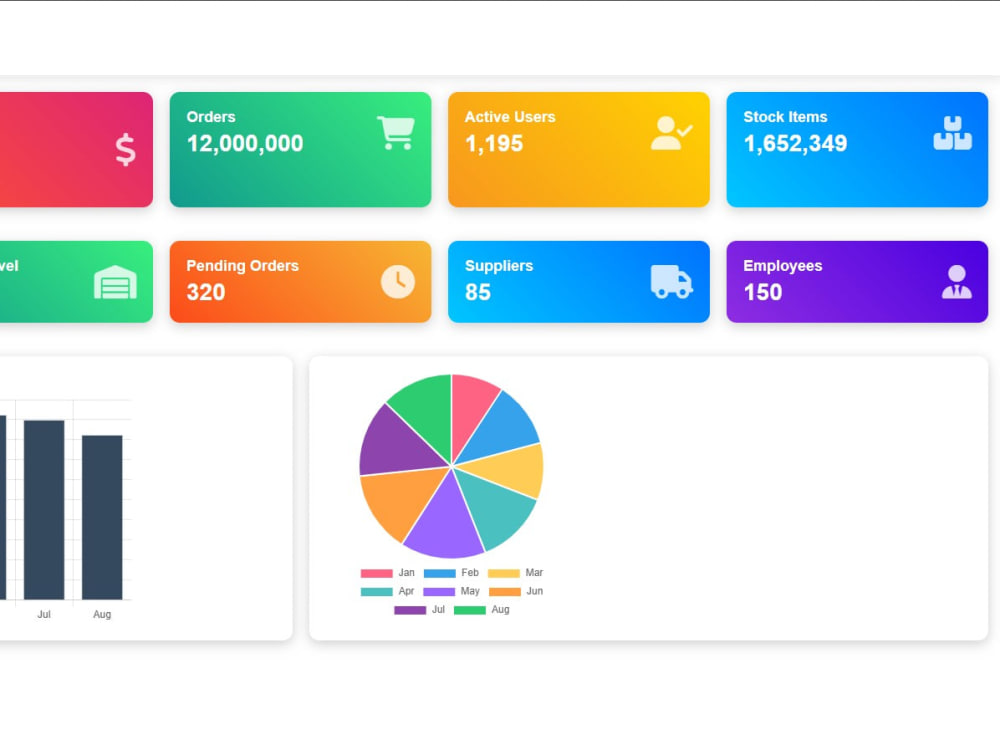
Task: Click the boxes icon on Stock Items card
Action: click(953, 133)
